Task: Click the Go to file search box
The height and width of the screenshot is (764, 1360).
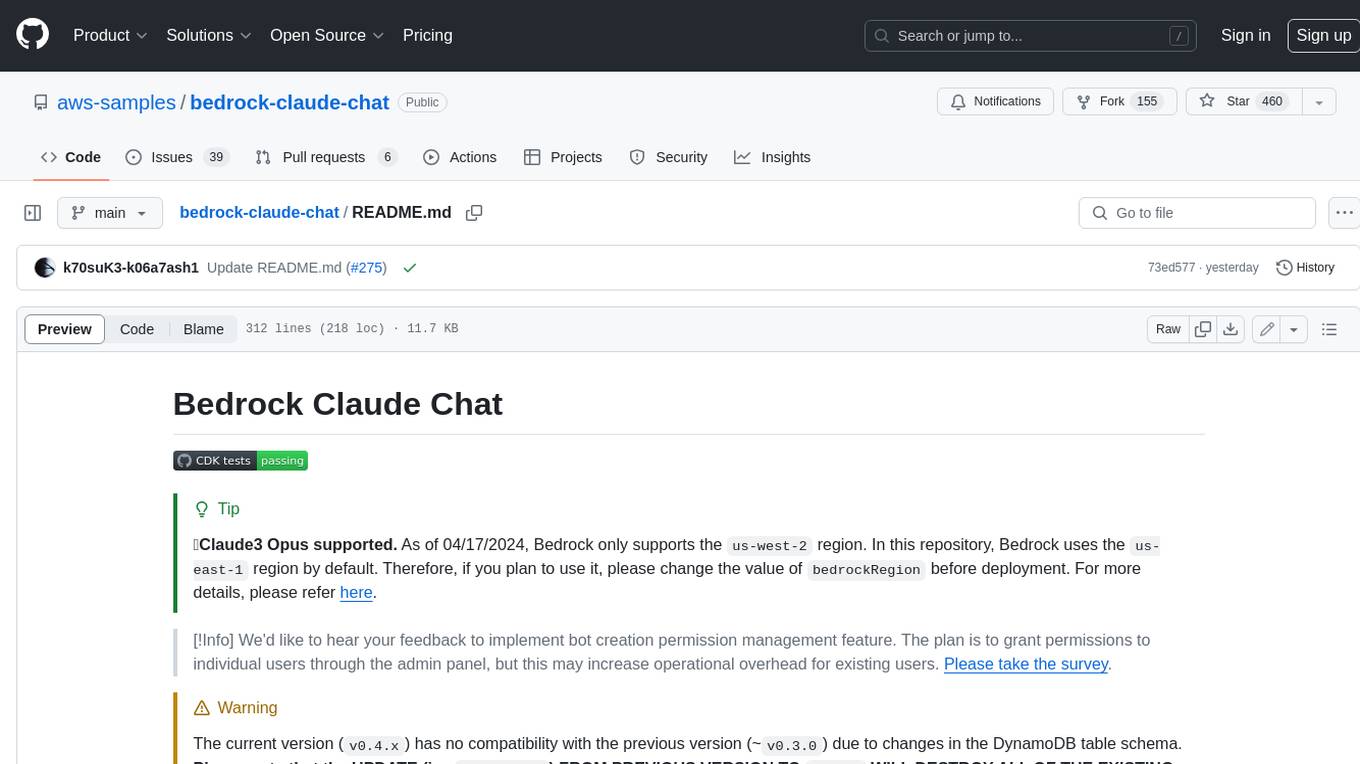Action: click(x=1197, y=213)
